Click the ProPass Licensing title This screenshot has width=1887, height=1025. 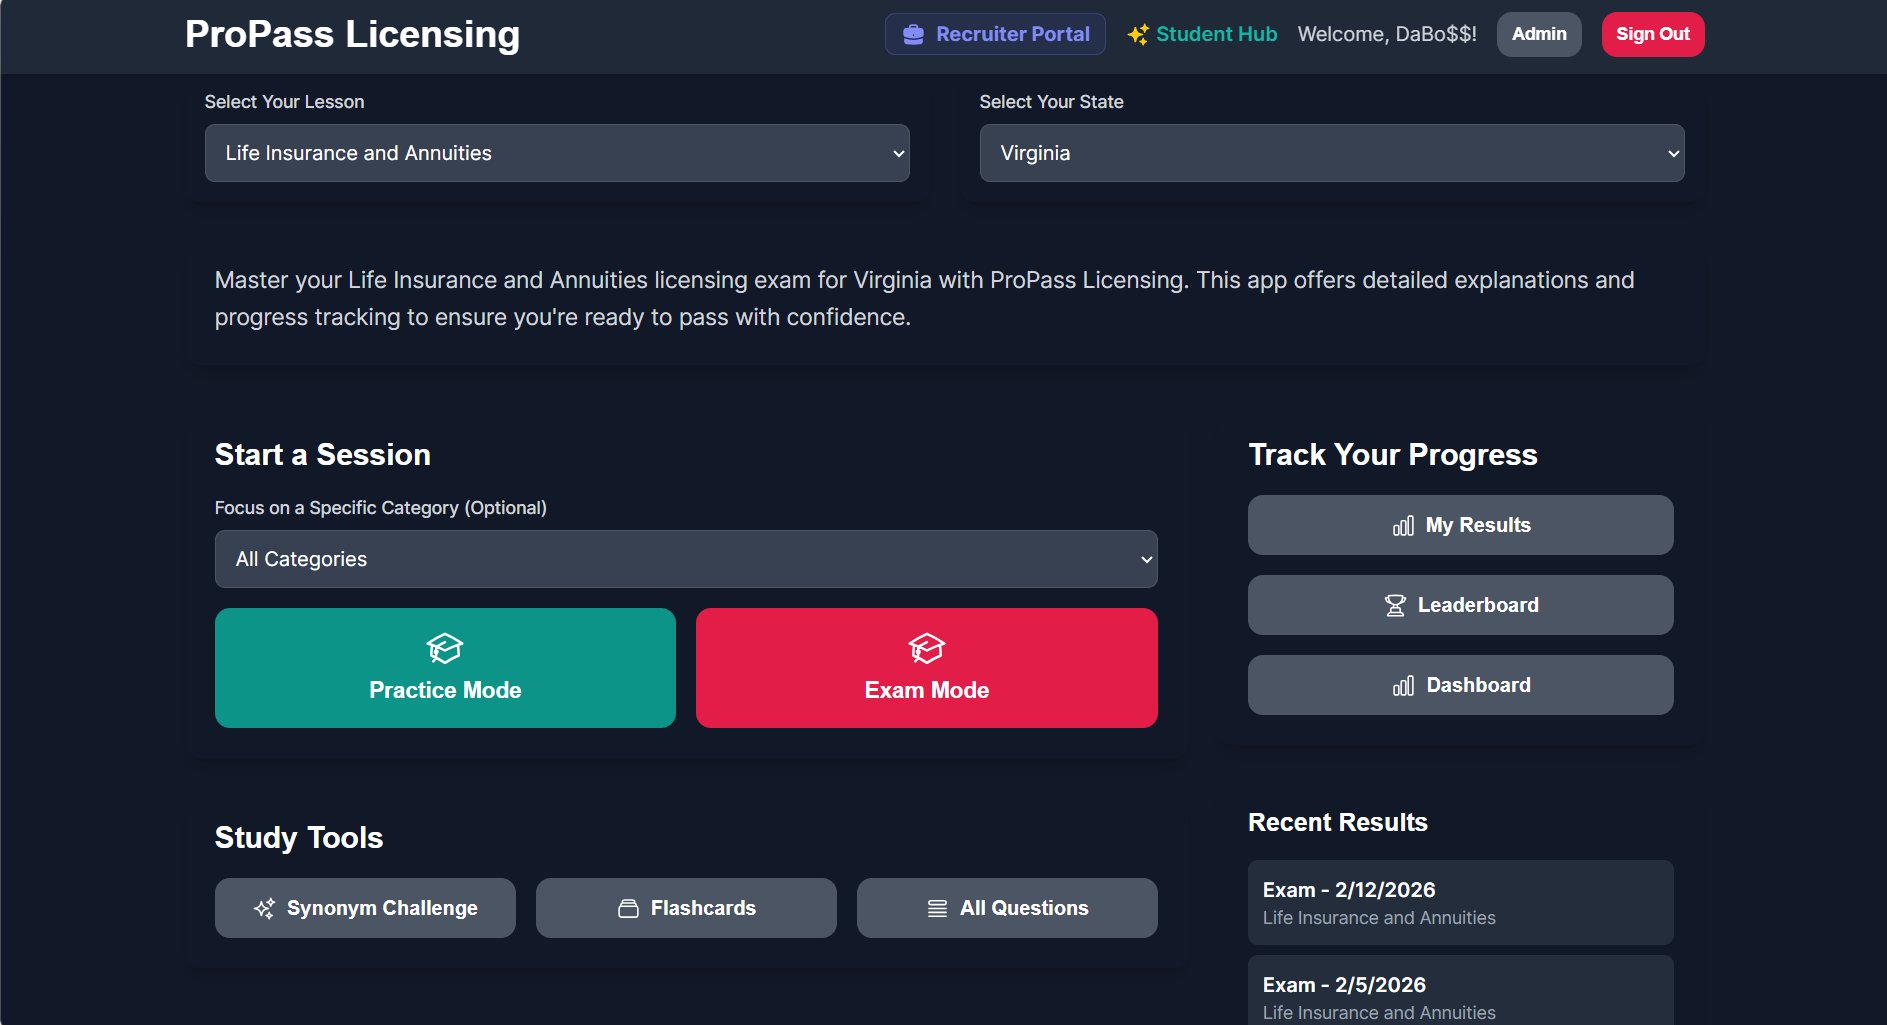point(352,34)
